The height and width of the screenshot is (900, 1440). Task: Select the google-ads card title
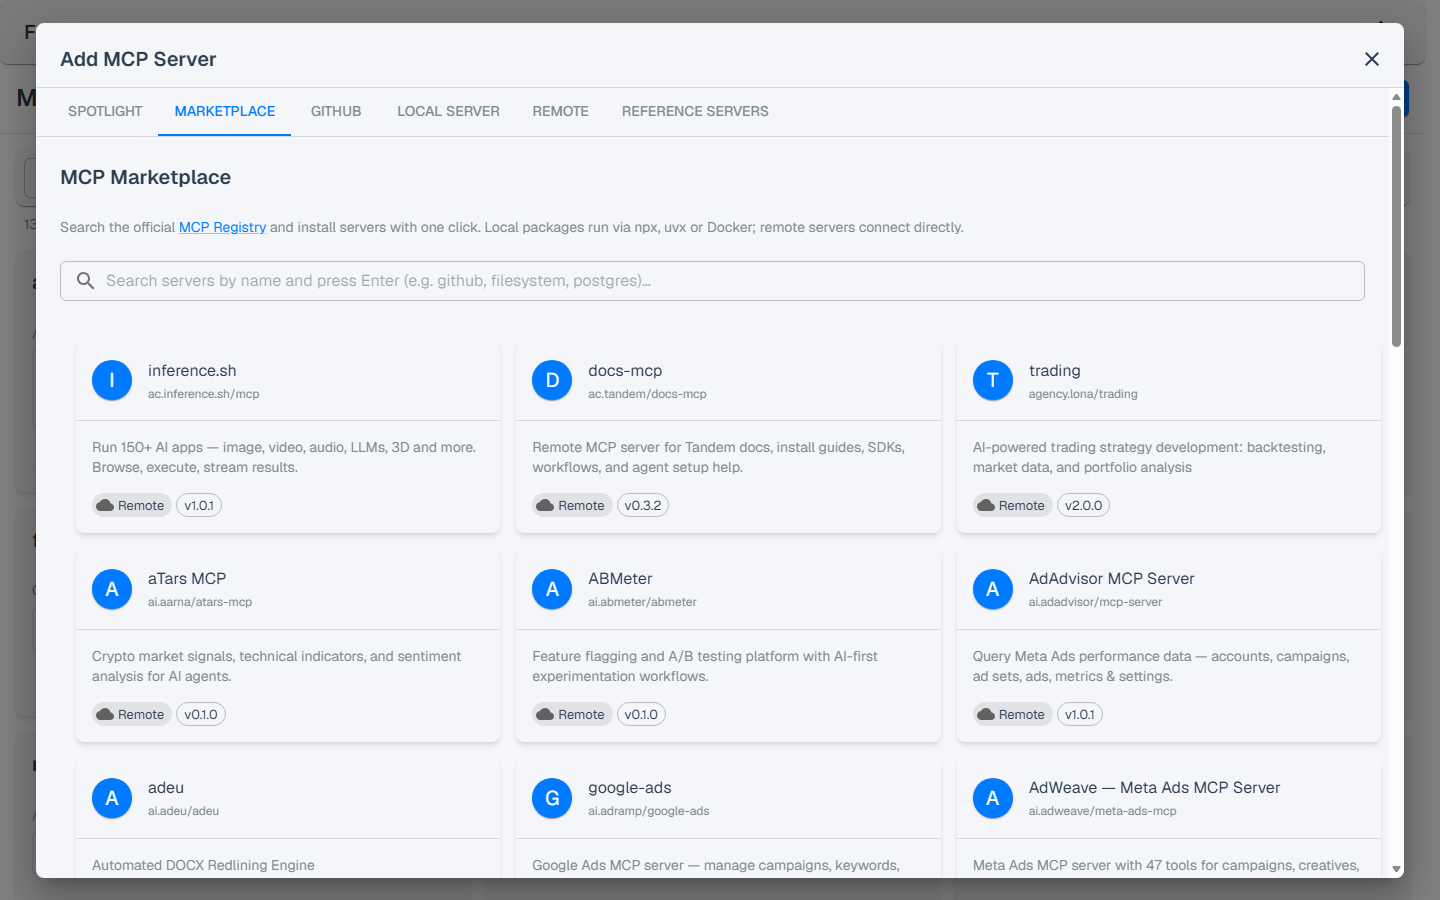(630, 787)
